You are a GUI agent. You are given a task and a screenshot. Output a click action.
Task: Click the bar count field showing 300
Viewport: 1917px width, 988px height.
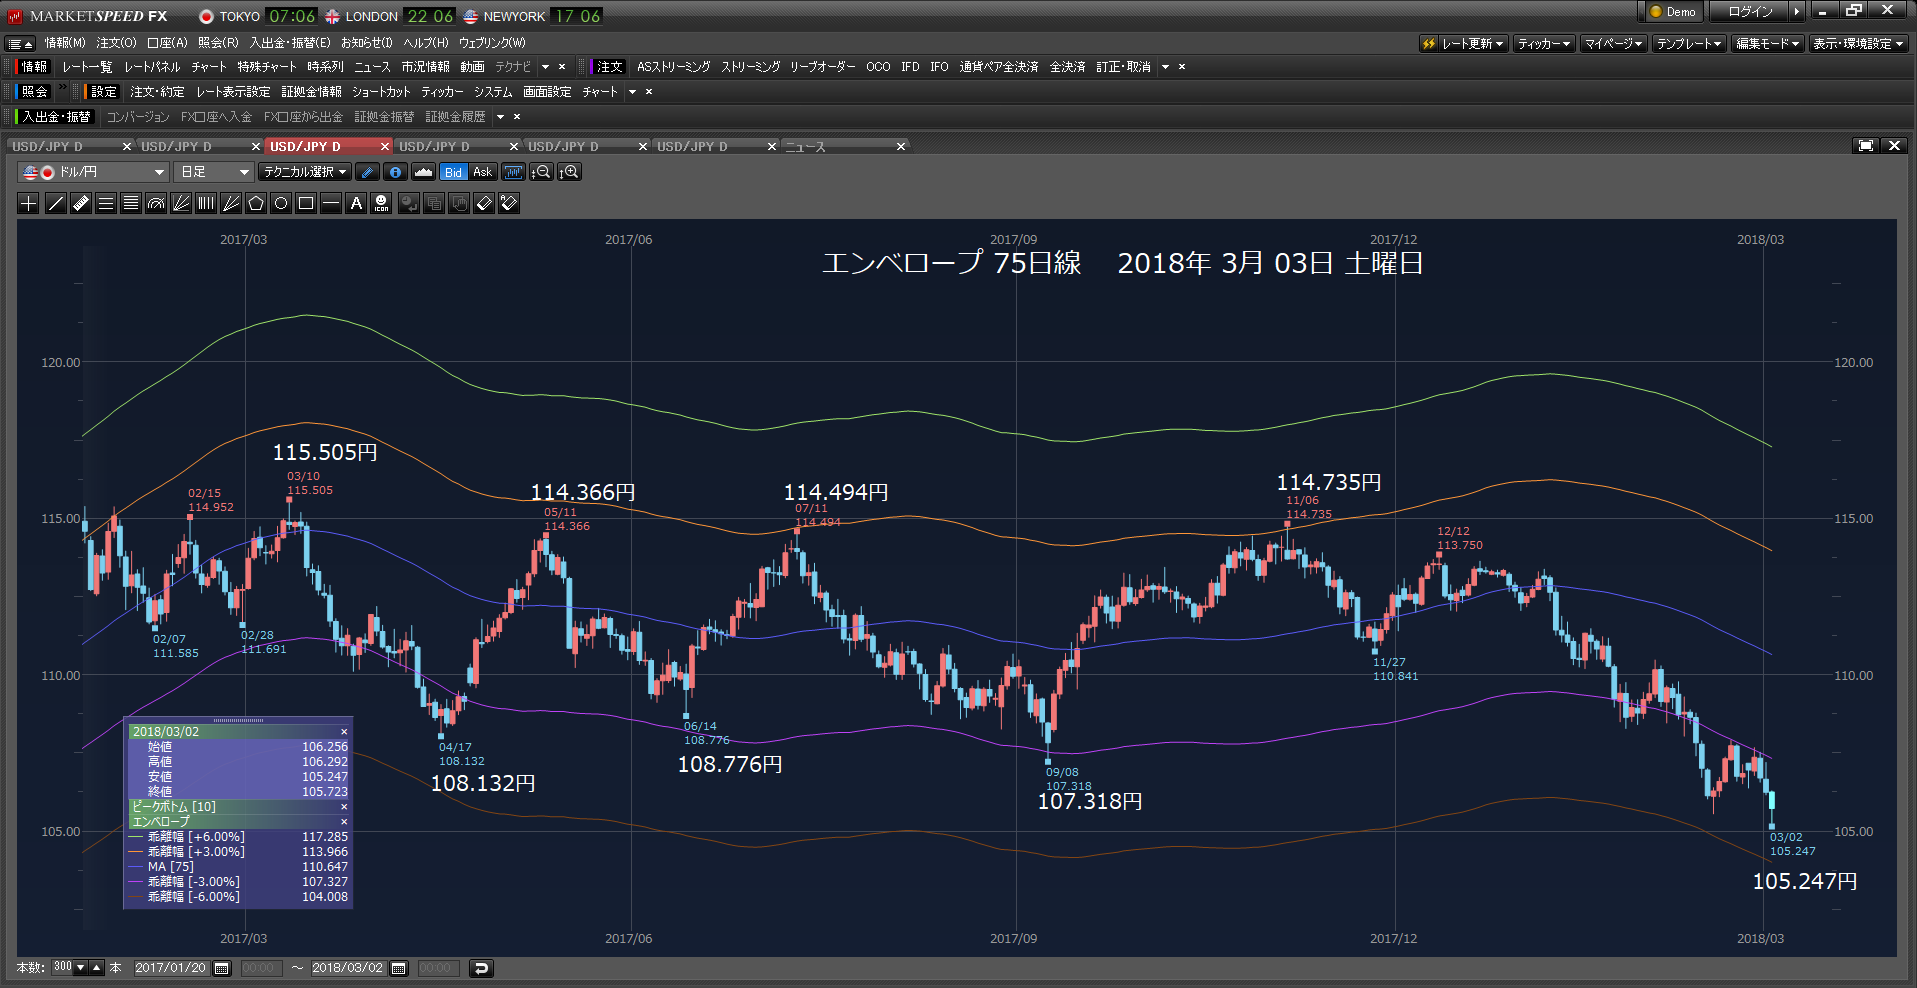63,968
